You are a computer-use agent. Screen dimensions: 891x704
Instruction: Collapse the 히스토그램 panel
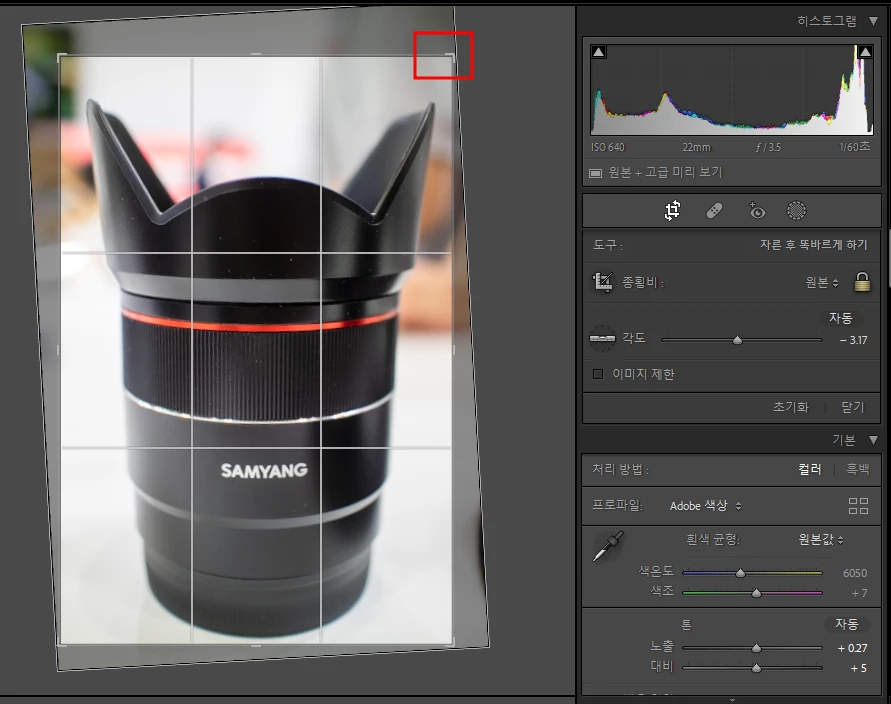pyautogui.click(x=873, y=22)
